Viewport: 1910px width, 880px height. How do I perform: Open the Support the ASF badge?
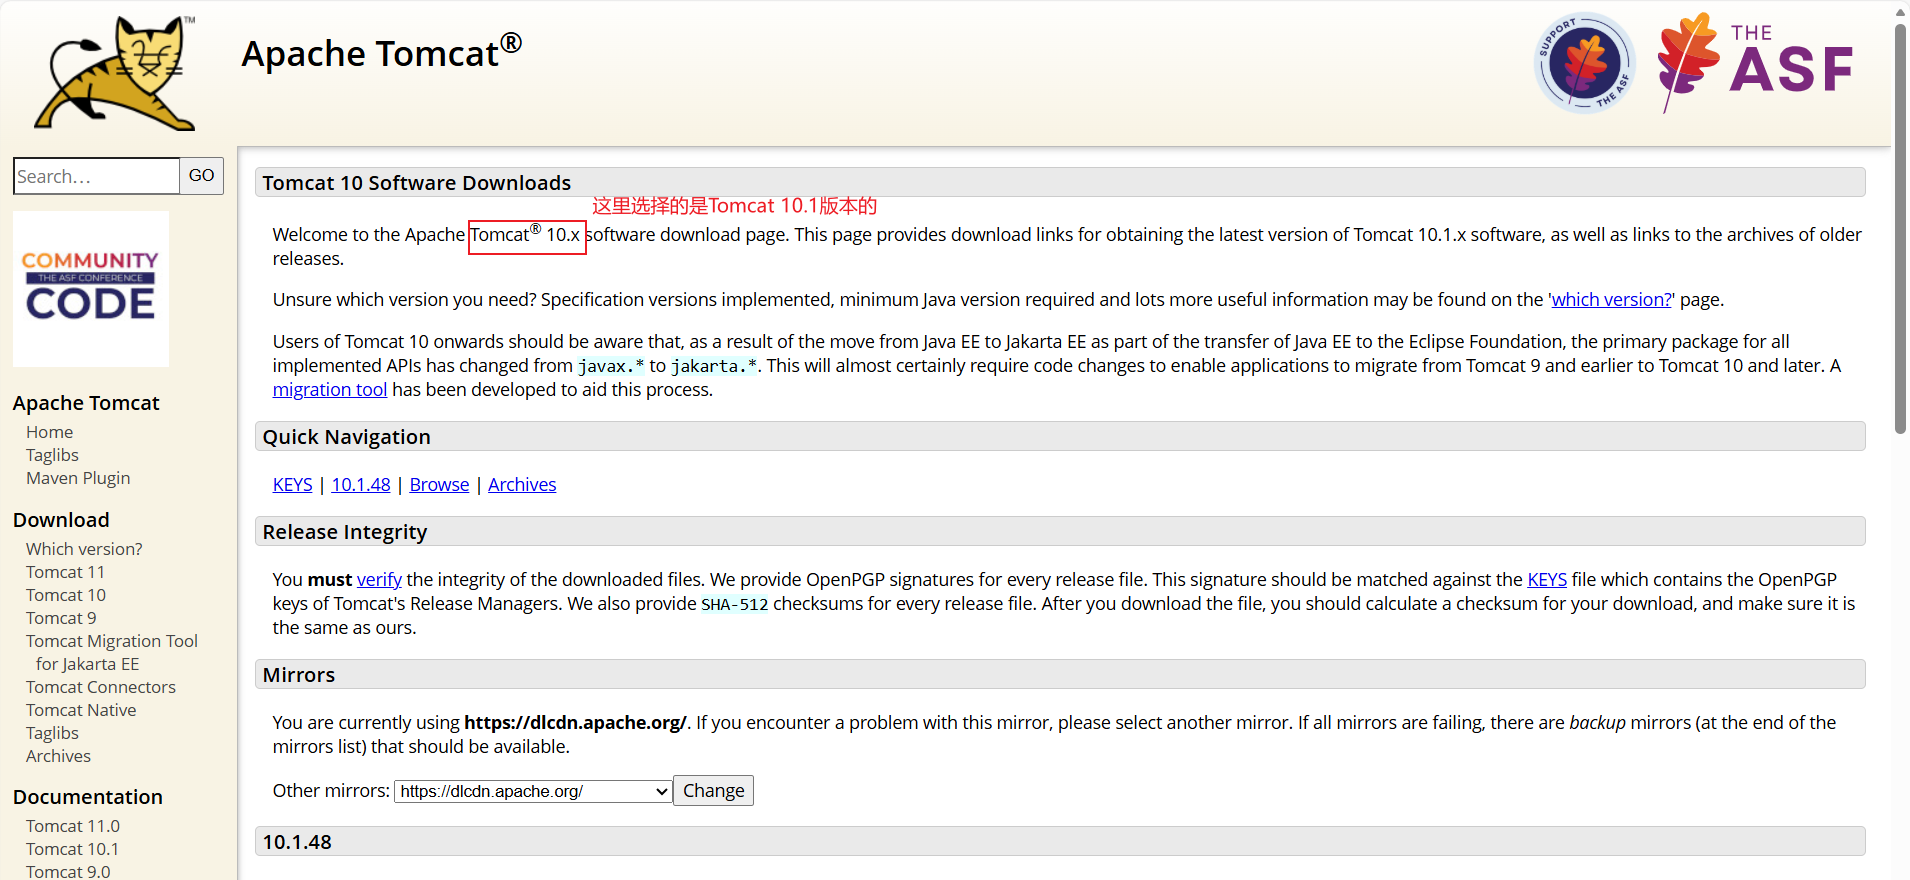point(1584,63)
